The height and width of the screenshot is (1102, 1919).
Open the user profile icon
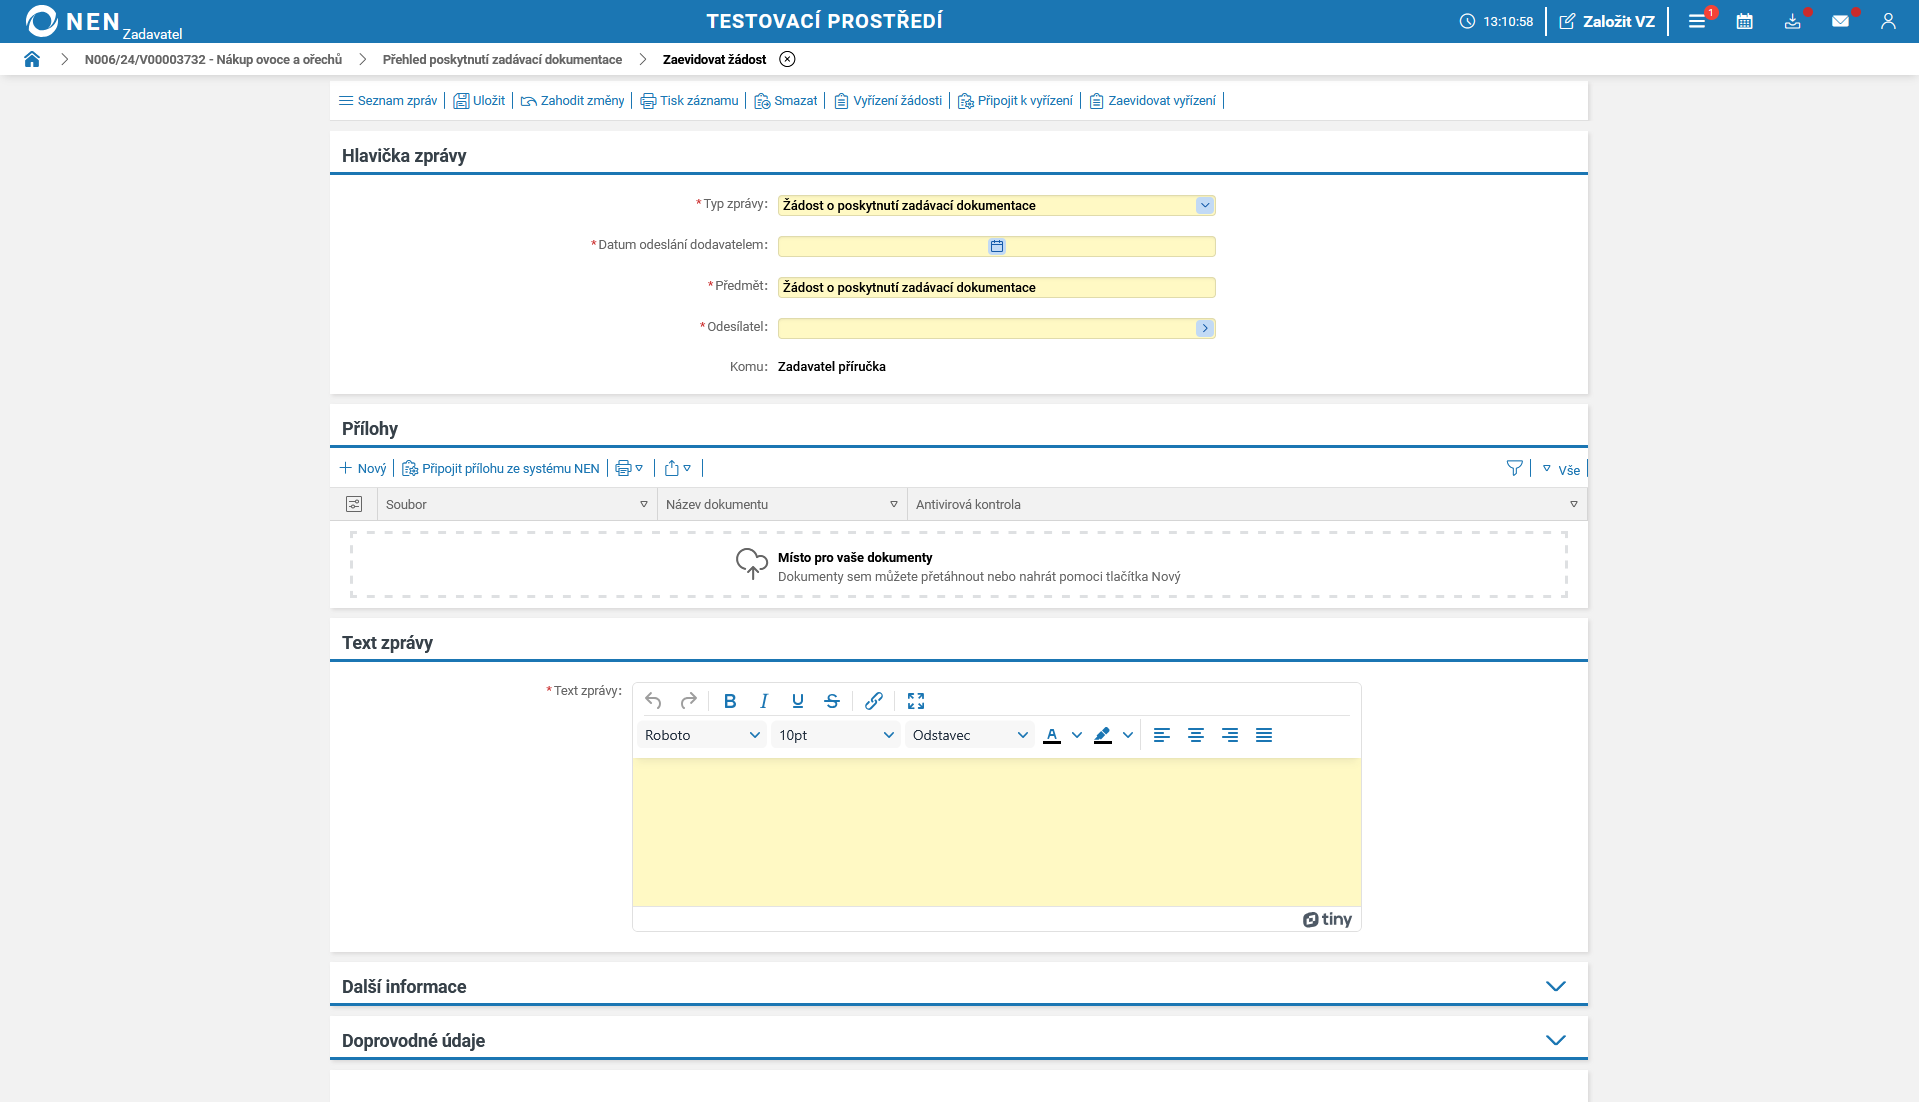[x=1888, y=21]
